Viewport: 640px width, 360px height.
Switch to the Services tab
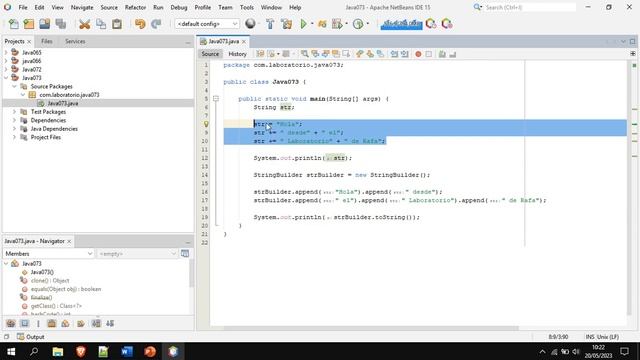(75, 41)
